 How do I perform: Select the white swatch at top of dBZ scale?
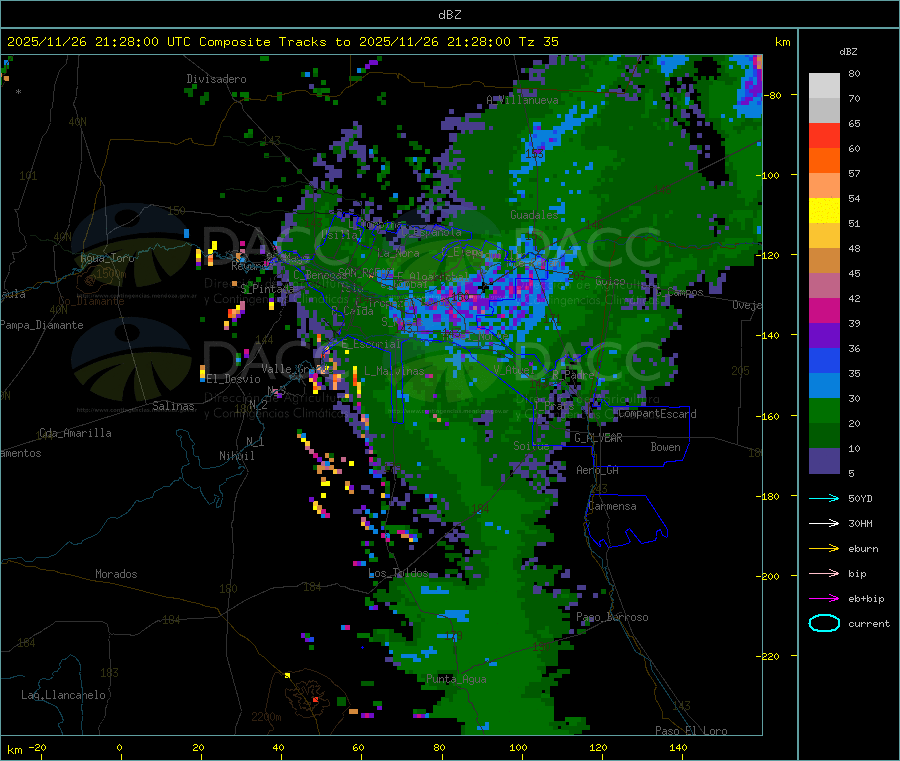click(824, 86)
